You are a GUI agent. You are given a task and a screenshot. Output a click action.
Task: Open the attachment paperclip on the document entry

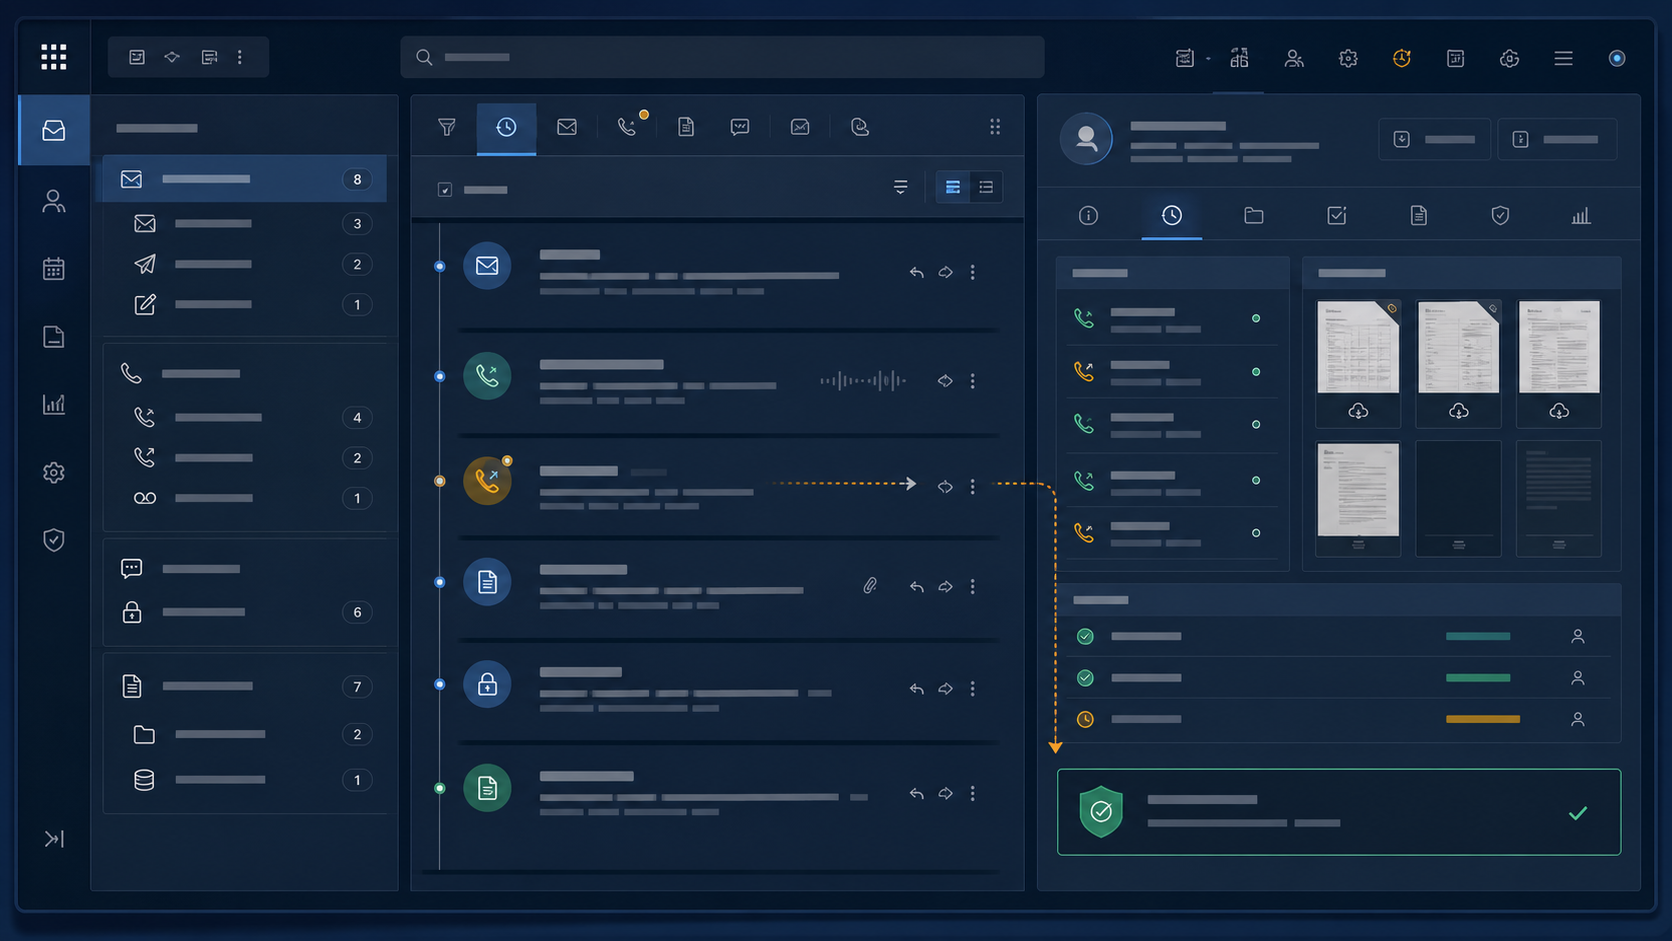[x=870, y=586]
